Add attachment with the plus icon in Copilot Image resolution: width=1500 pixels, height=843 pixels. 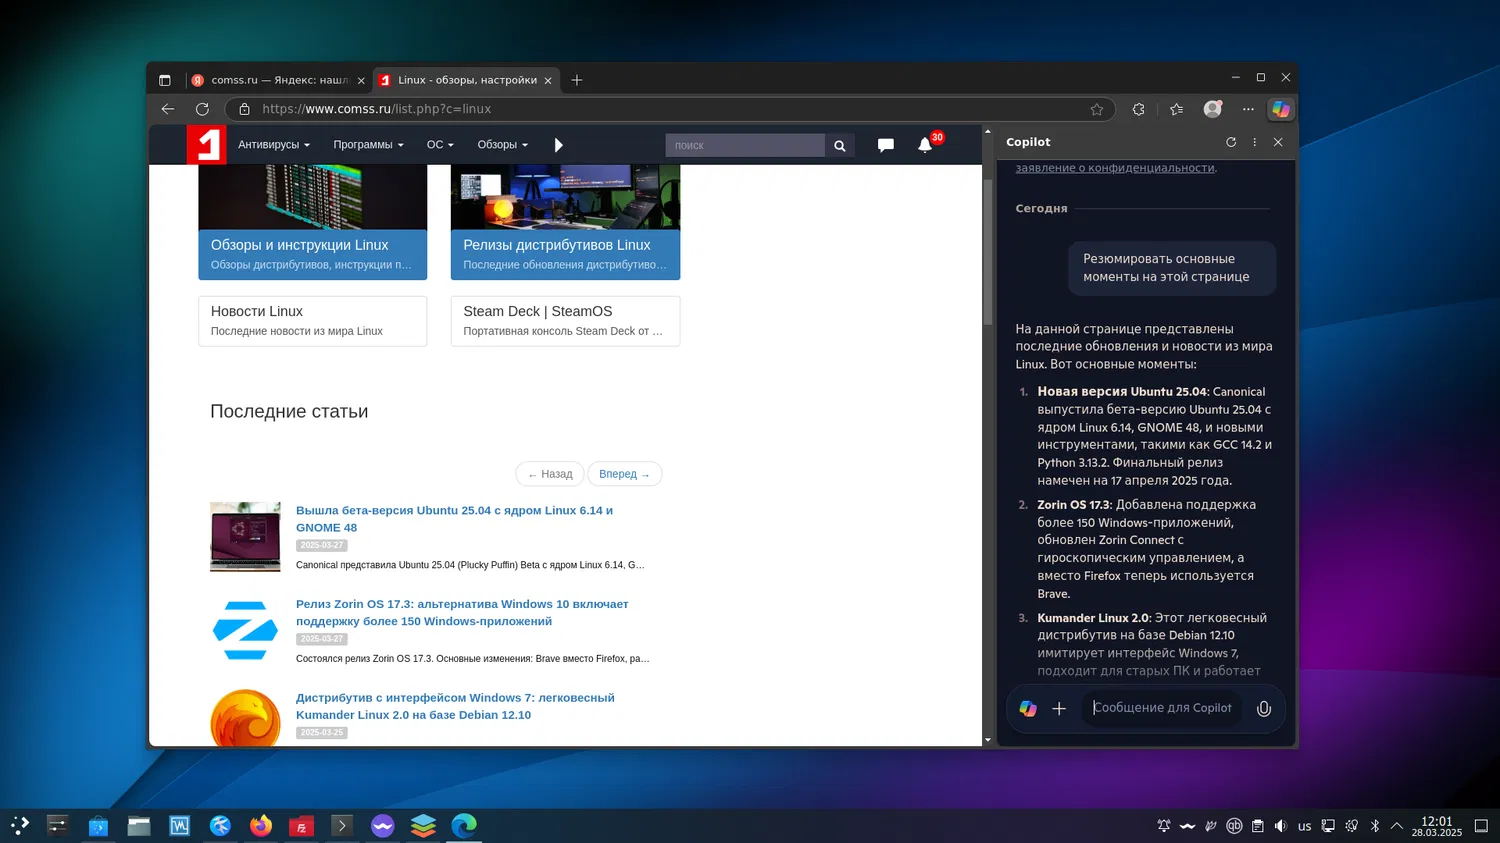click(1059, 708)
